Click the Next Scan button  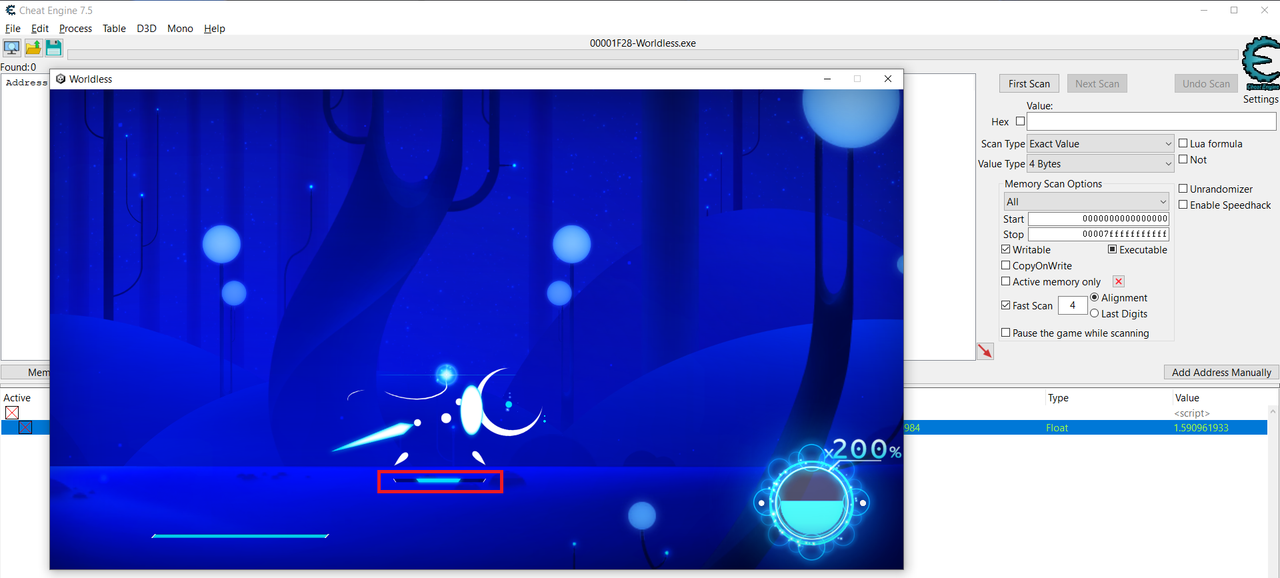pos(1097,84)
